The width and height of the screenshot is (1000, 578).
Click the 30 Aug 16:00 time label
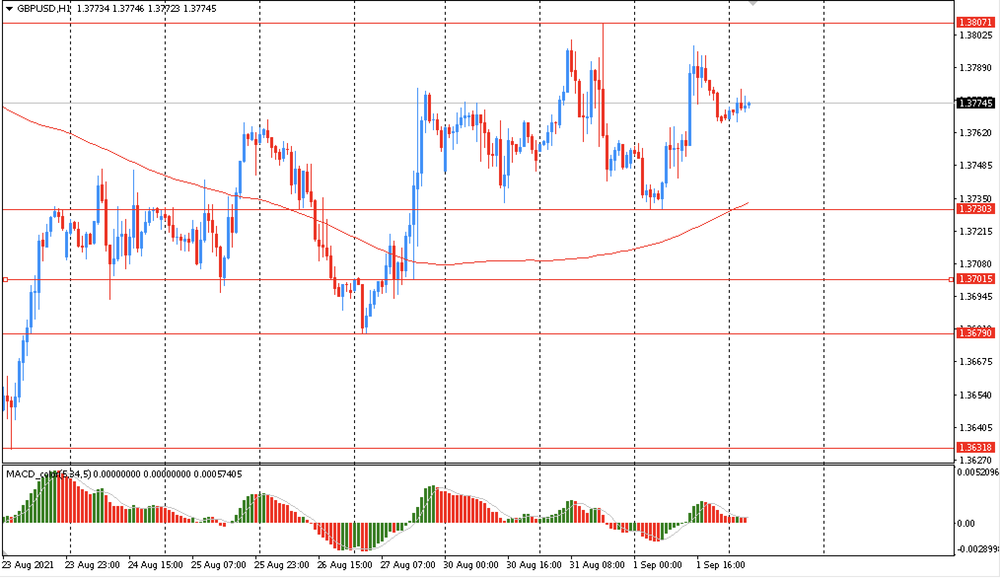click(x=534, y=565)
